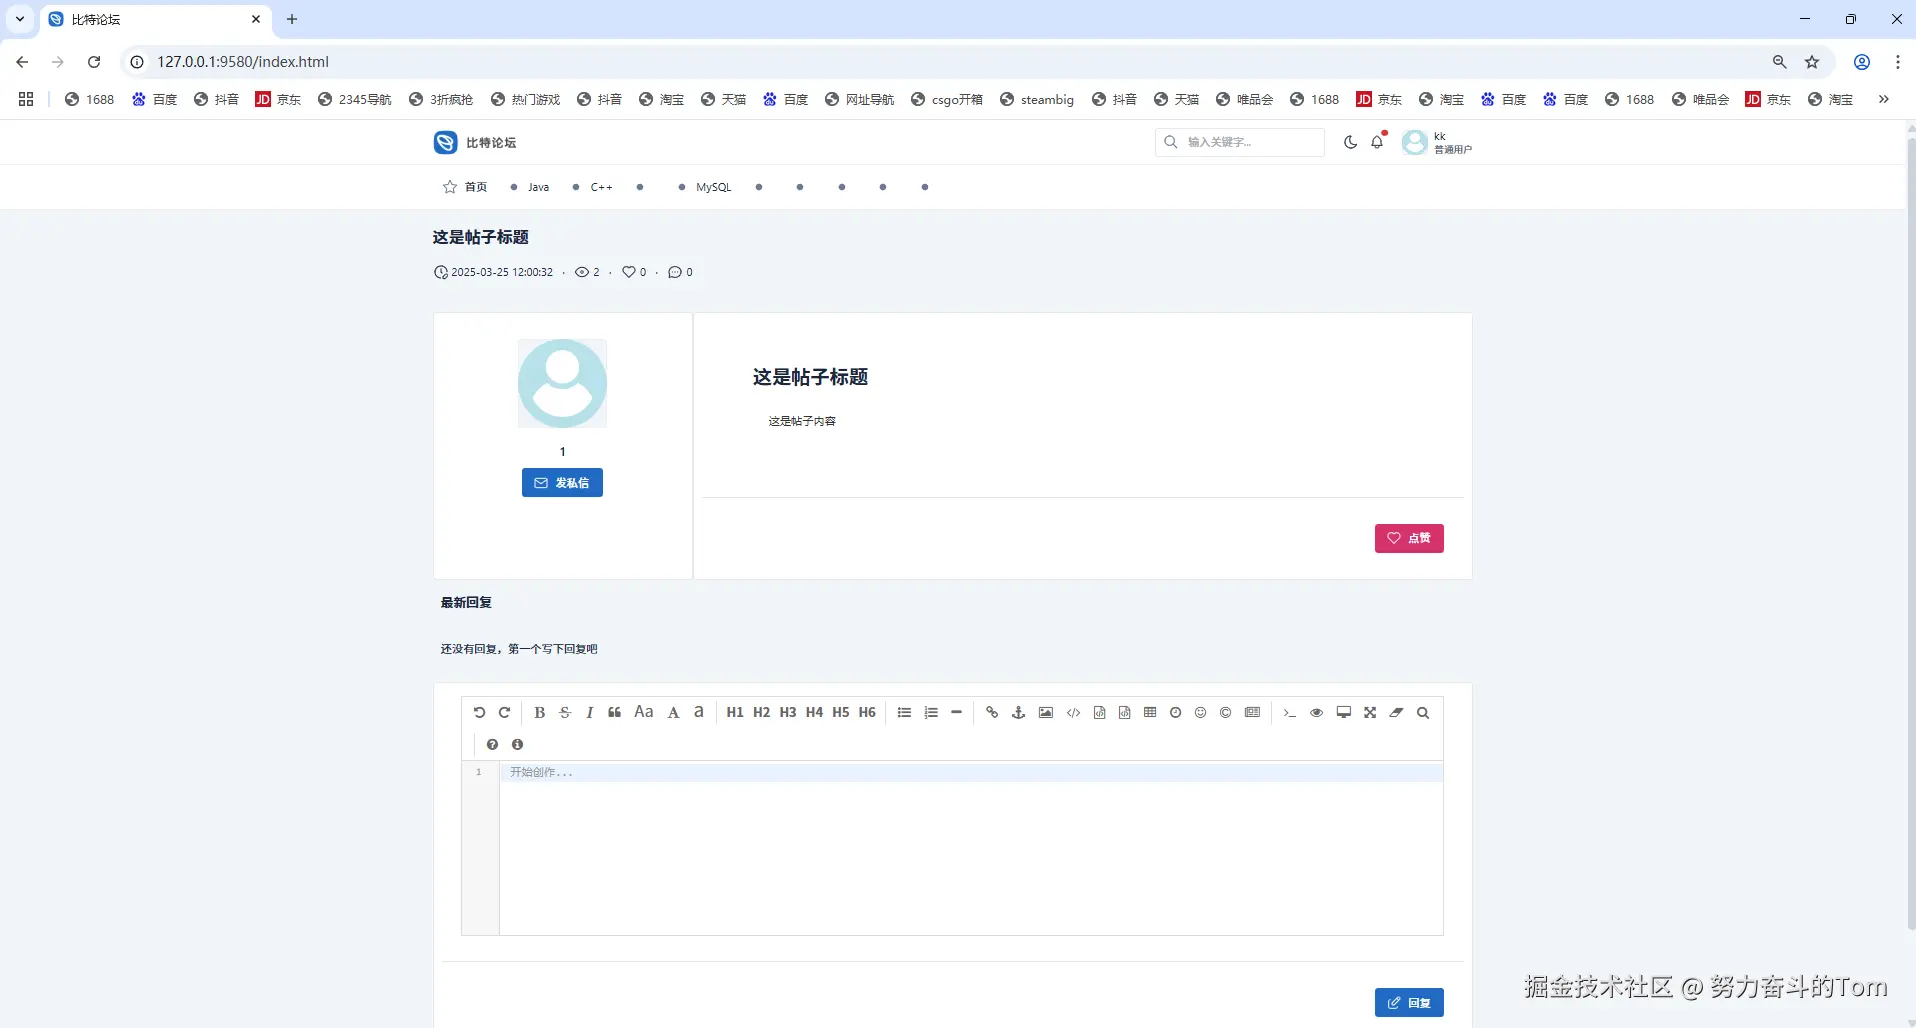Insert a horizontal rule in the editor
The height and width of the screenshot is (1028, 1916).
[x=956, y=713]
